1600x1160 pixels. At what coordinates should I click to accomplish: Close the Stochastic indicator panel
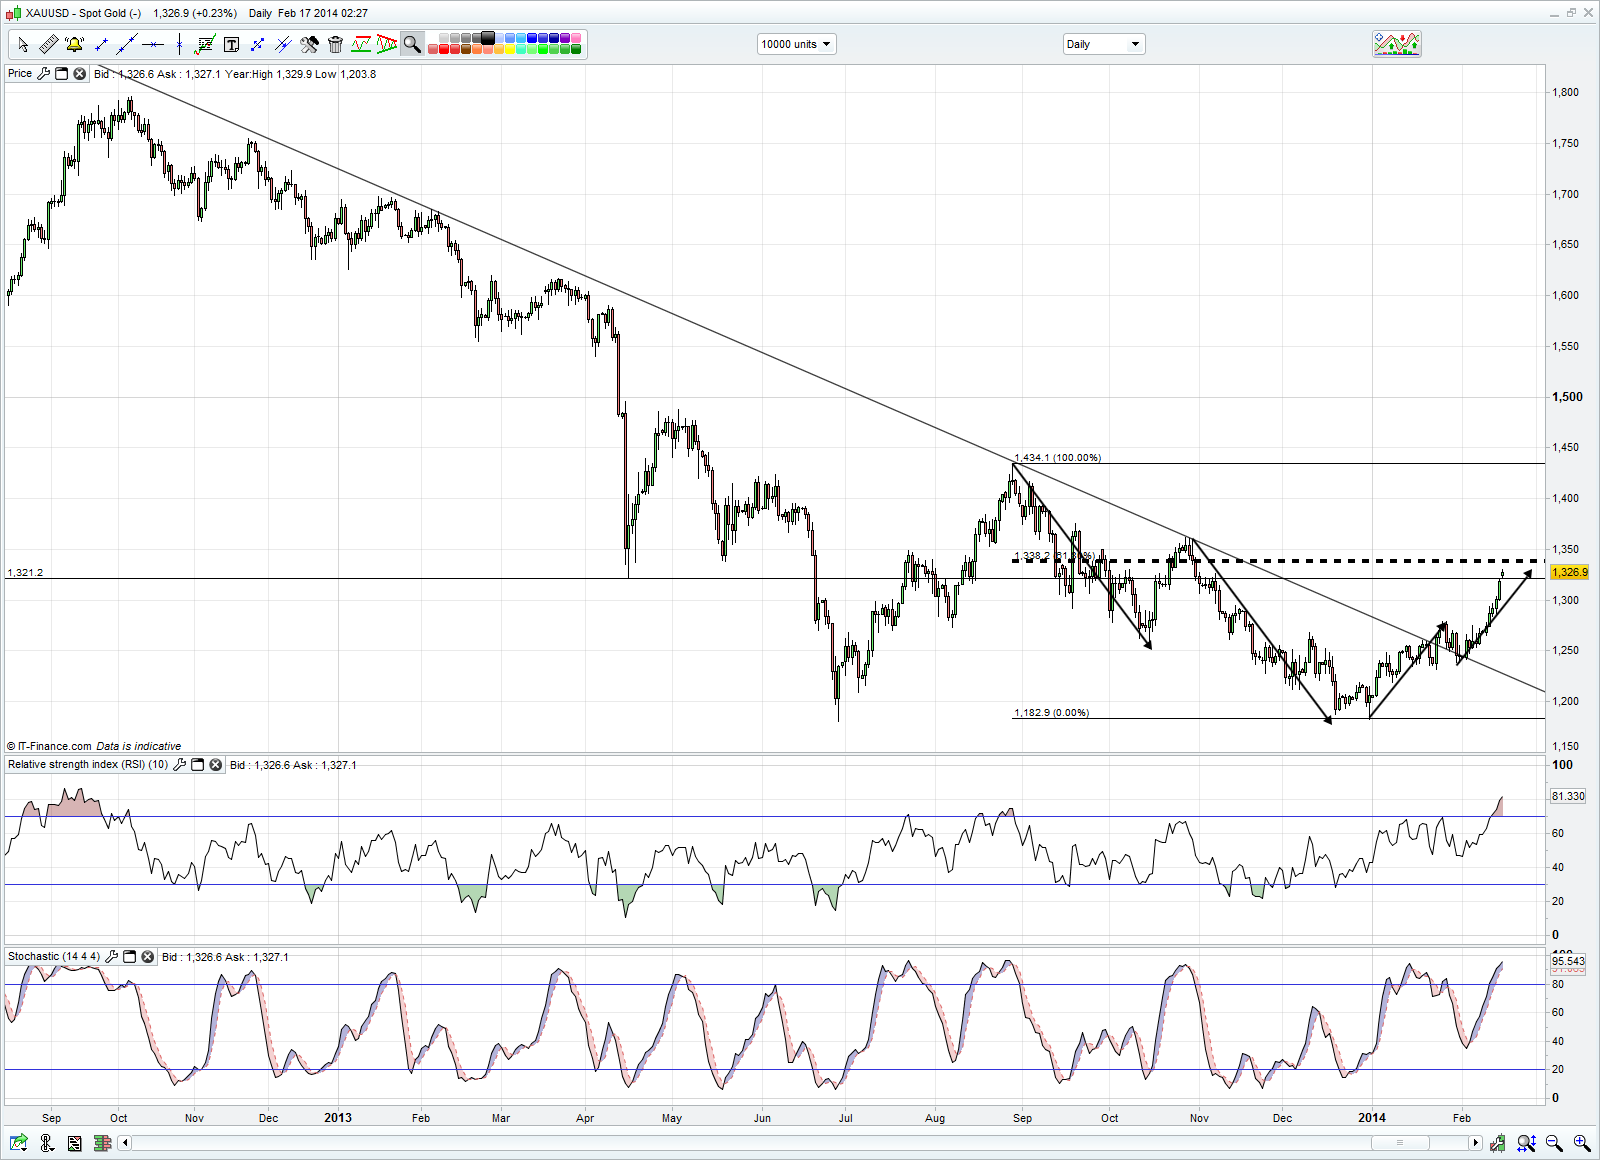pos(147,957)
